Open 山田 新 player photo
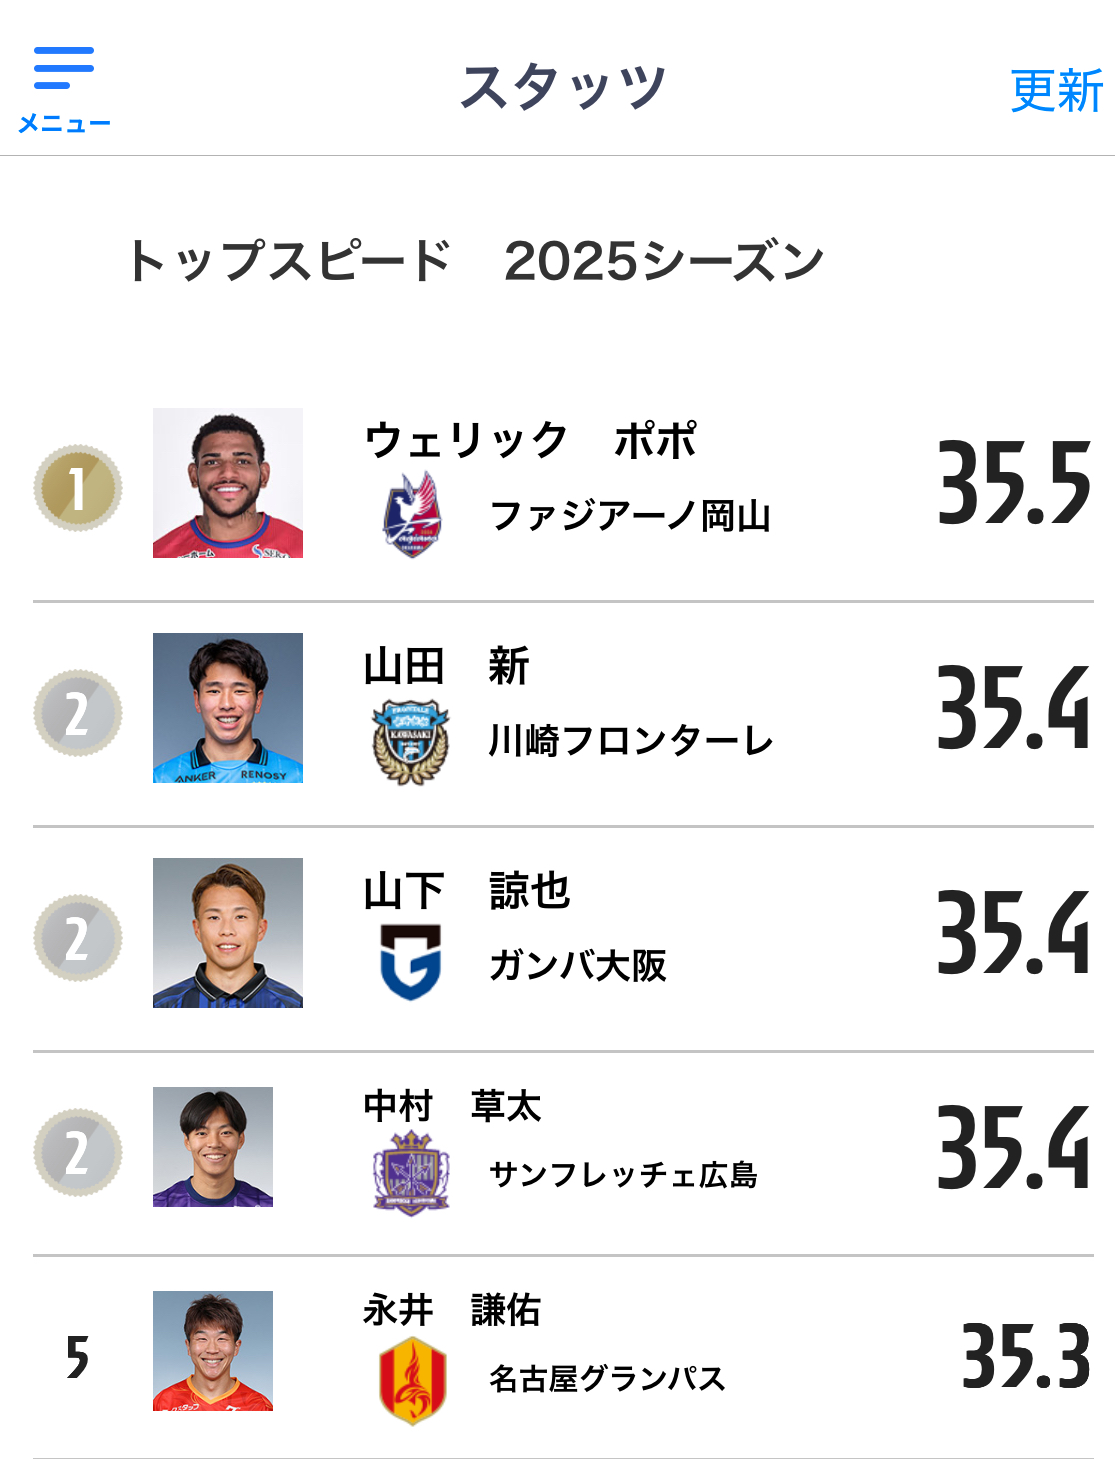Image resolution: width=1115 pixels, height=1459 pixels. (228, 708)
